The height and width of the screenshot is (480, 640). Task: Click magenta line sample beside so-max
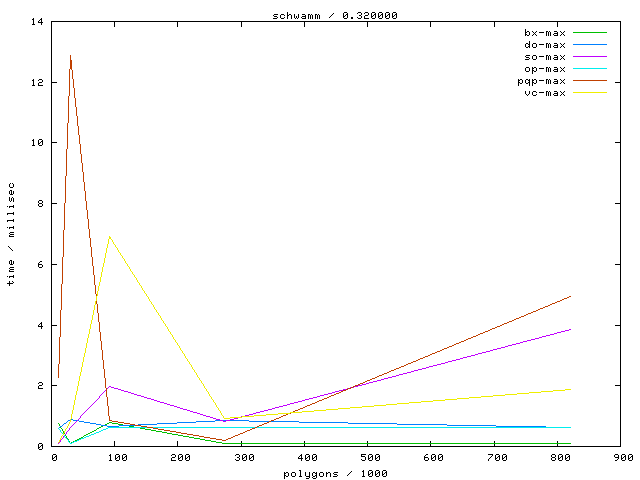tap(590, 57)
